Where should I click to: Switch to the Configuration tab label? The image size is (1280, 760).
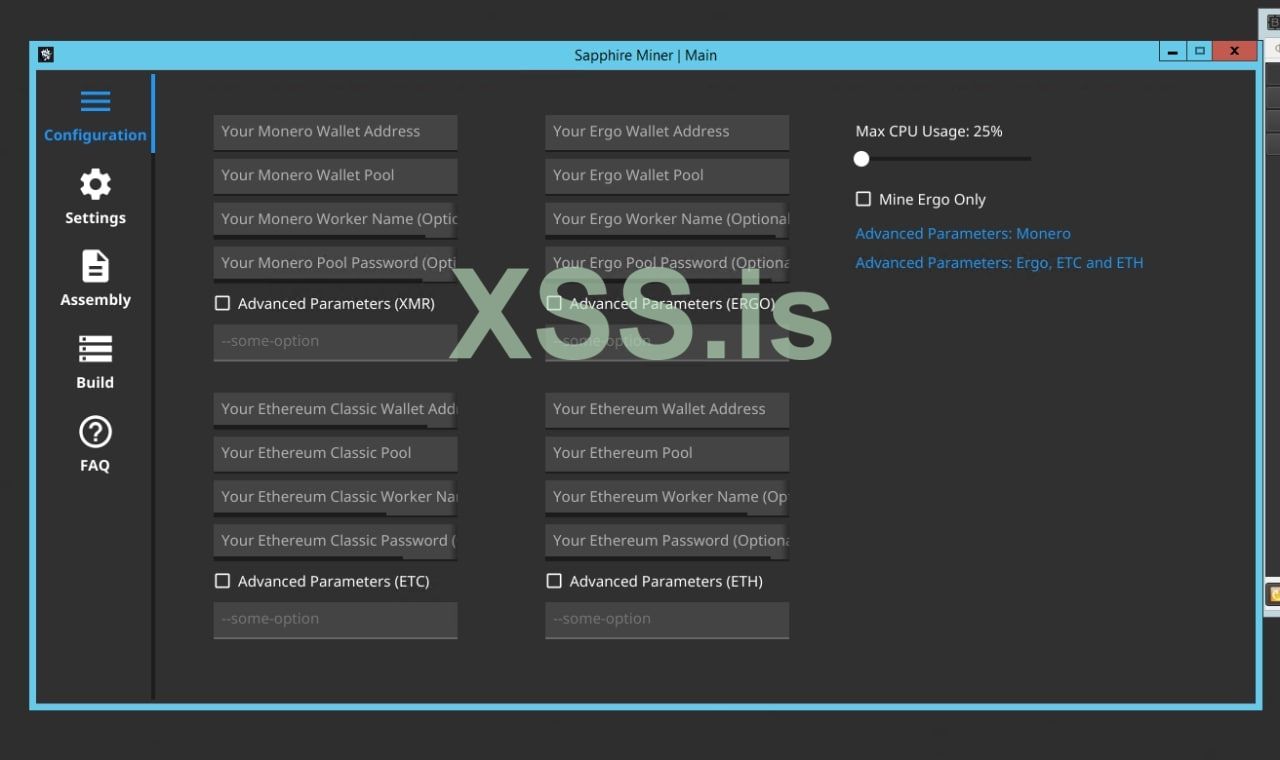click(x=95, y=135)
